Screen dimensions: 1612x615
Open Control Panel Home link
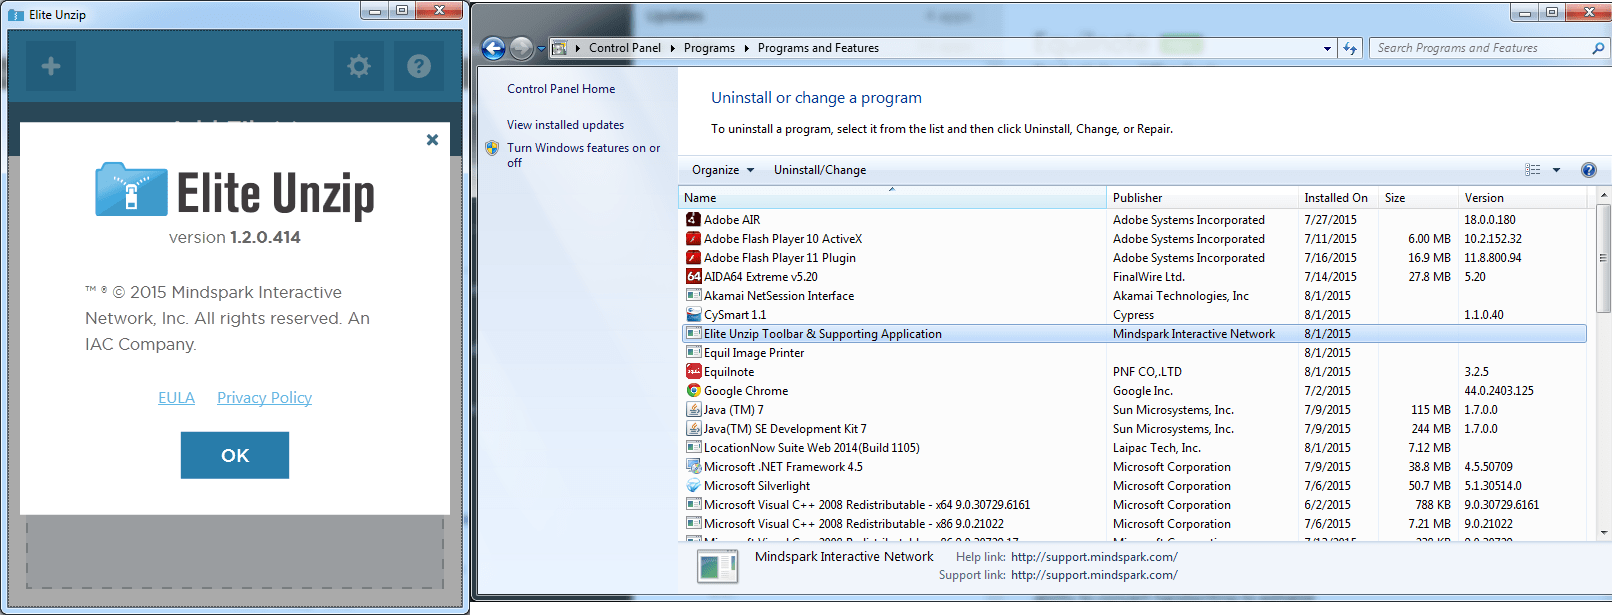click(561, 89)
